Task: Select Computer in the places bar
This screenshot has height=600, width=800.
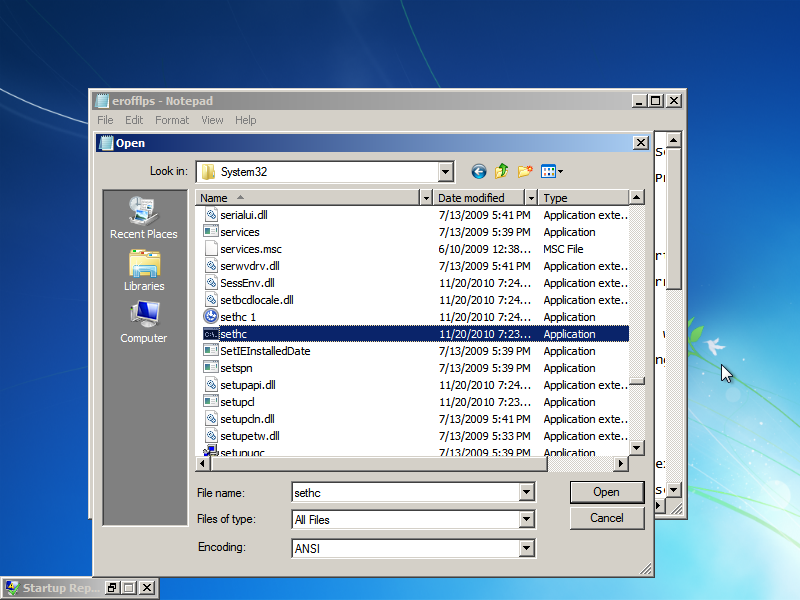Action: coord(144,322)
